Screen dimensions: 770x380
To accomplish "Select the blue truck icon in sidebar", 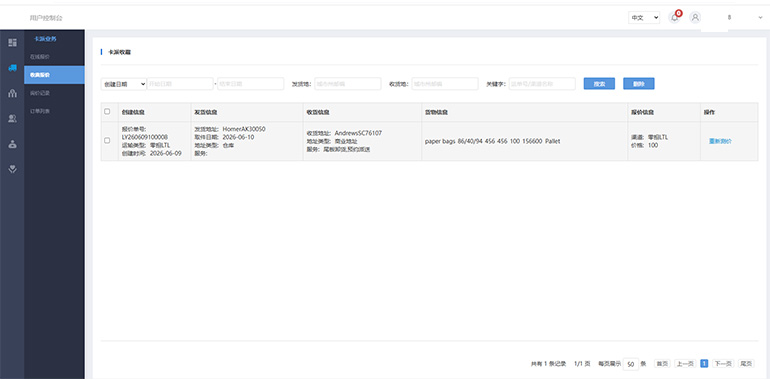I will coord(13,68).
